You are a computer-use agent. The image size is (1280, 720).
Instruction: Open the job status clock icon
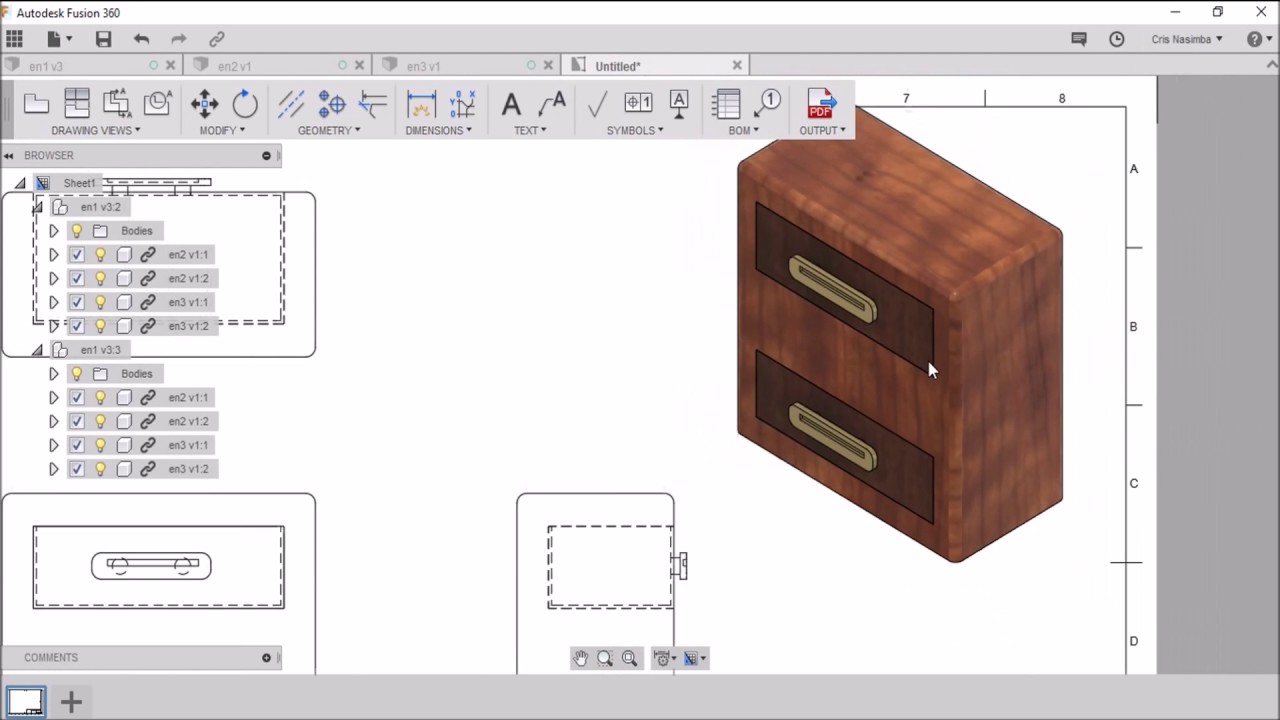1117,39
